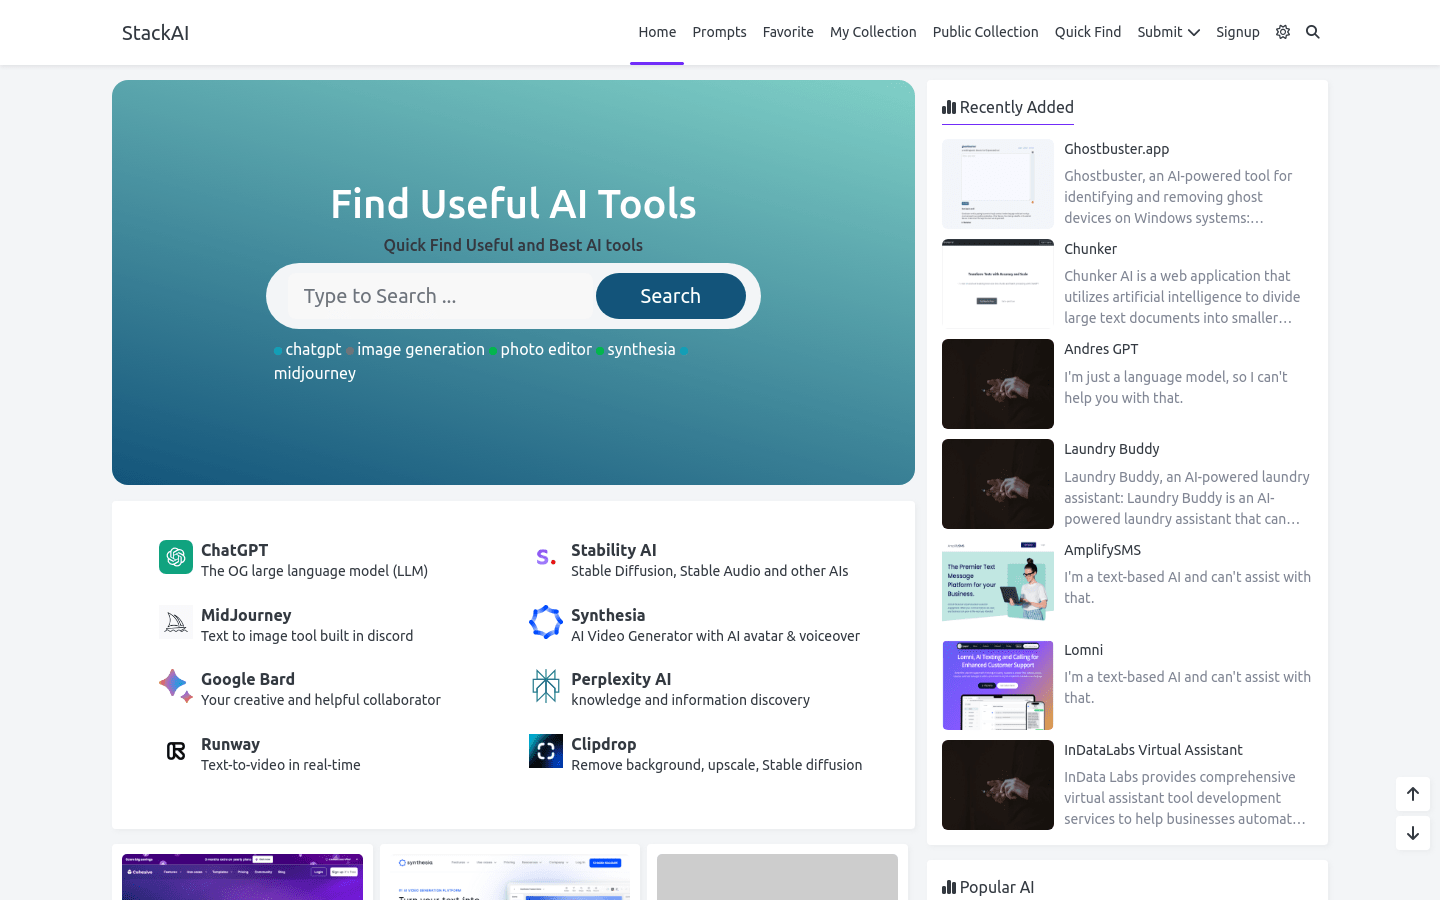
Task: Open the theme settings gear icon
Action: (x=1283, y=32)
